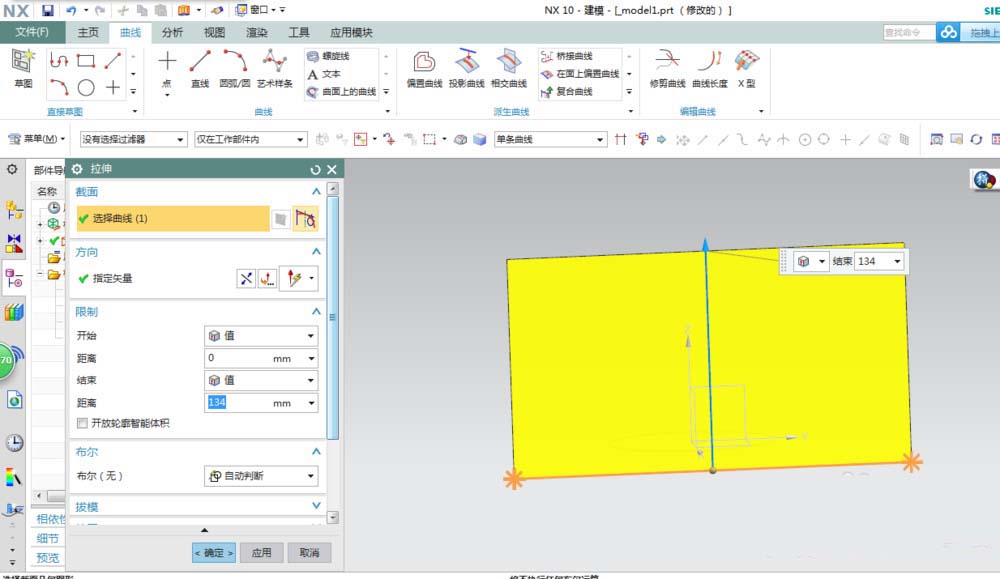The width and height of the screenshot is (1000, 579).
Task: Choose the 艺术样条 (Studio Spline) tool
Action: tap(274, 68)
